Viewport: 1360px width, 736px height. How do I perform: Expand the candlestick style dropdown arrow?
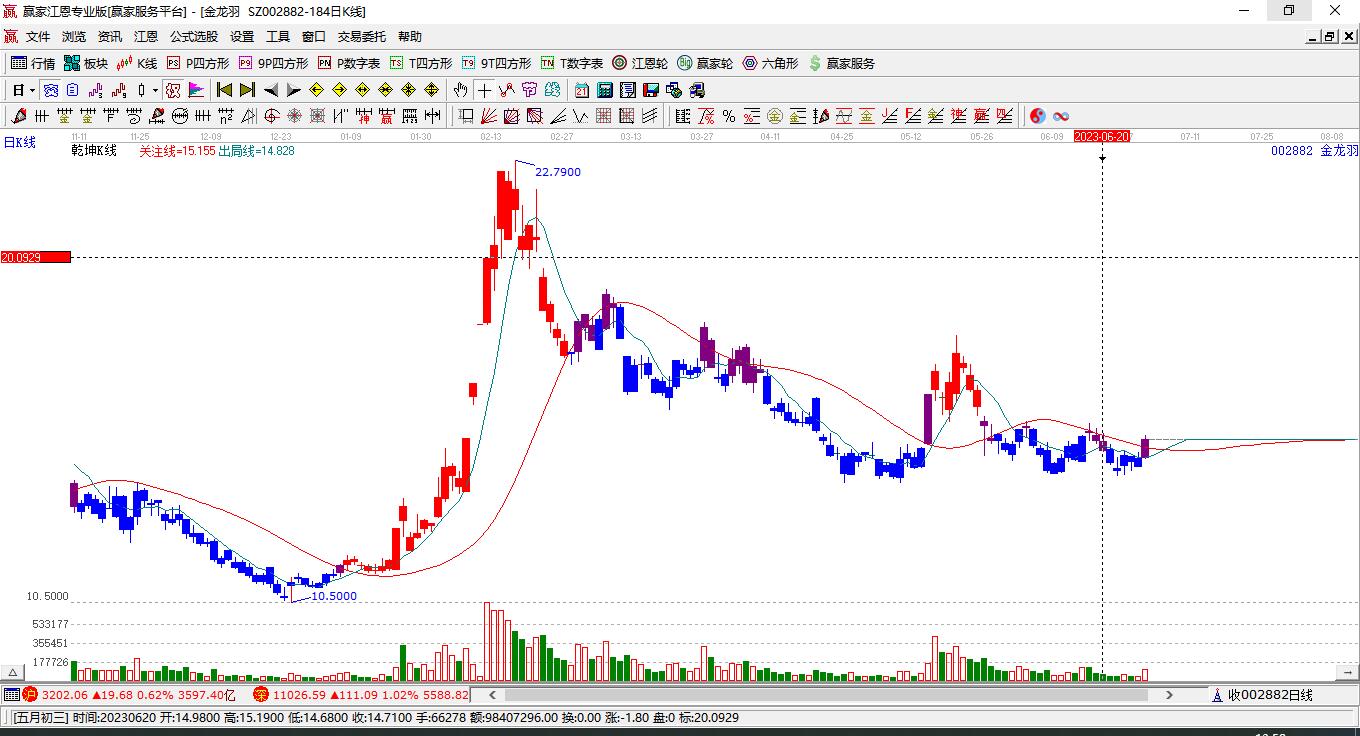point(155,90)
